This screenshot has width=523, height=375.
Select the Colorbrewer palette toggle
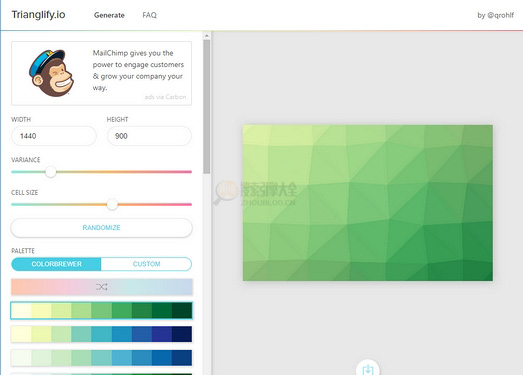(56, 264)
